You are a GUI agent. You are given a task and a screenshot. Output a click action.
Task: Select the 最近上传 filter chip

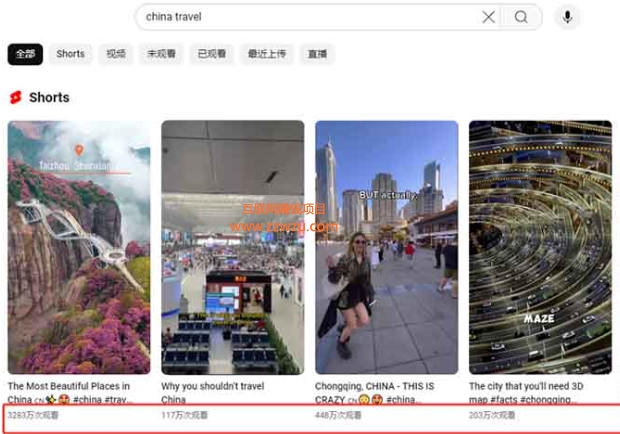point(267,54)
